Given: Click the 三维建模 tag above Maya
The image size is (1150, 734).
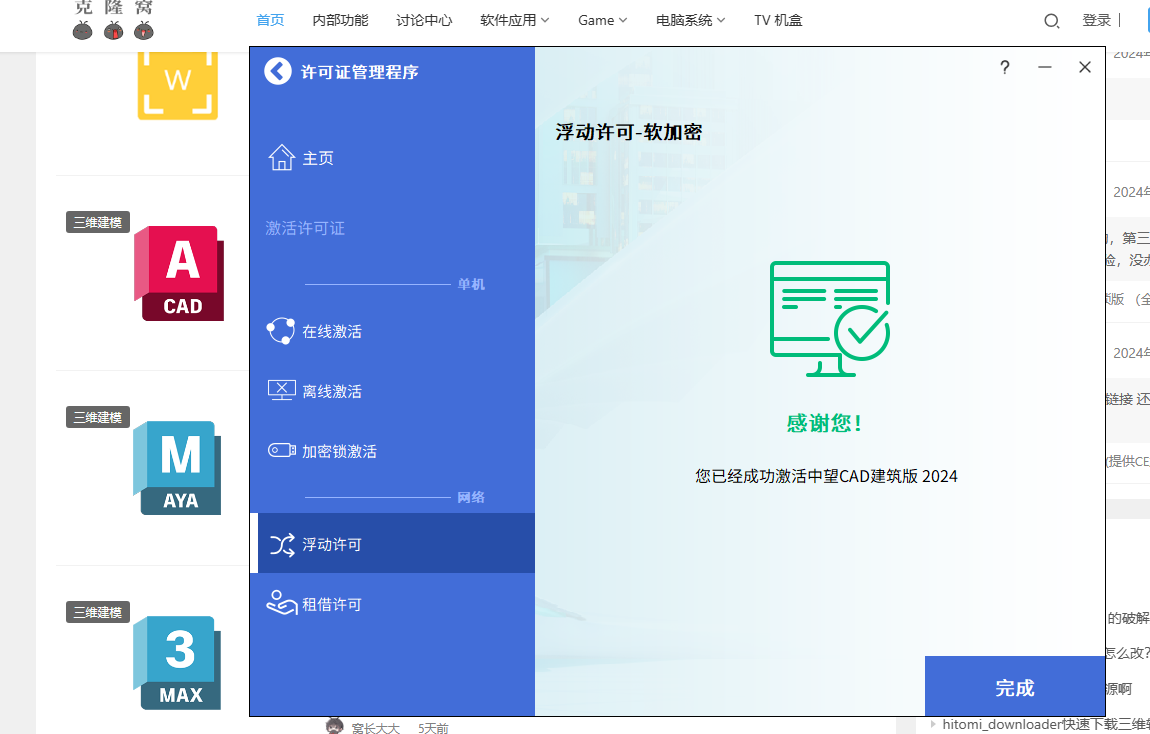Looking at the screenshot, I should point(98,417).
